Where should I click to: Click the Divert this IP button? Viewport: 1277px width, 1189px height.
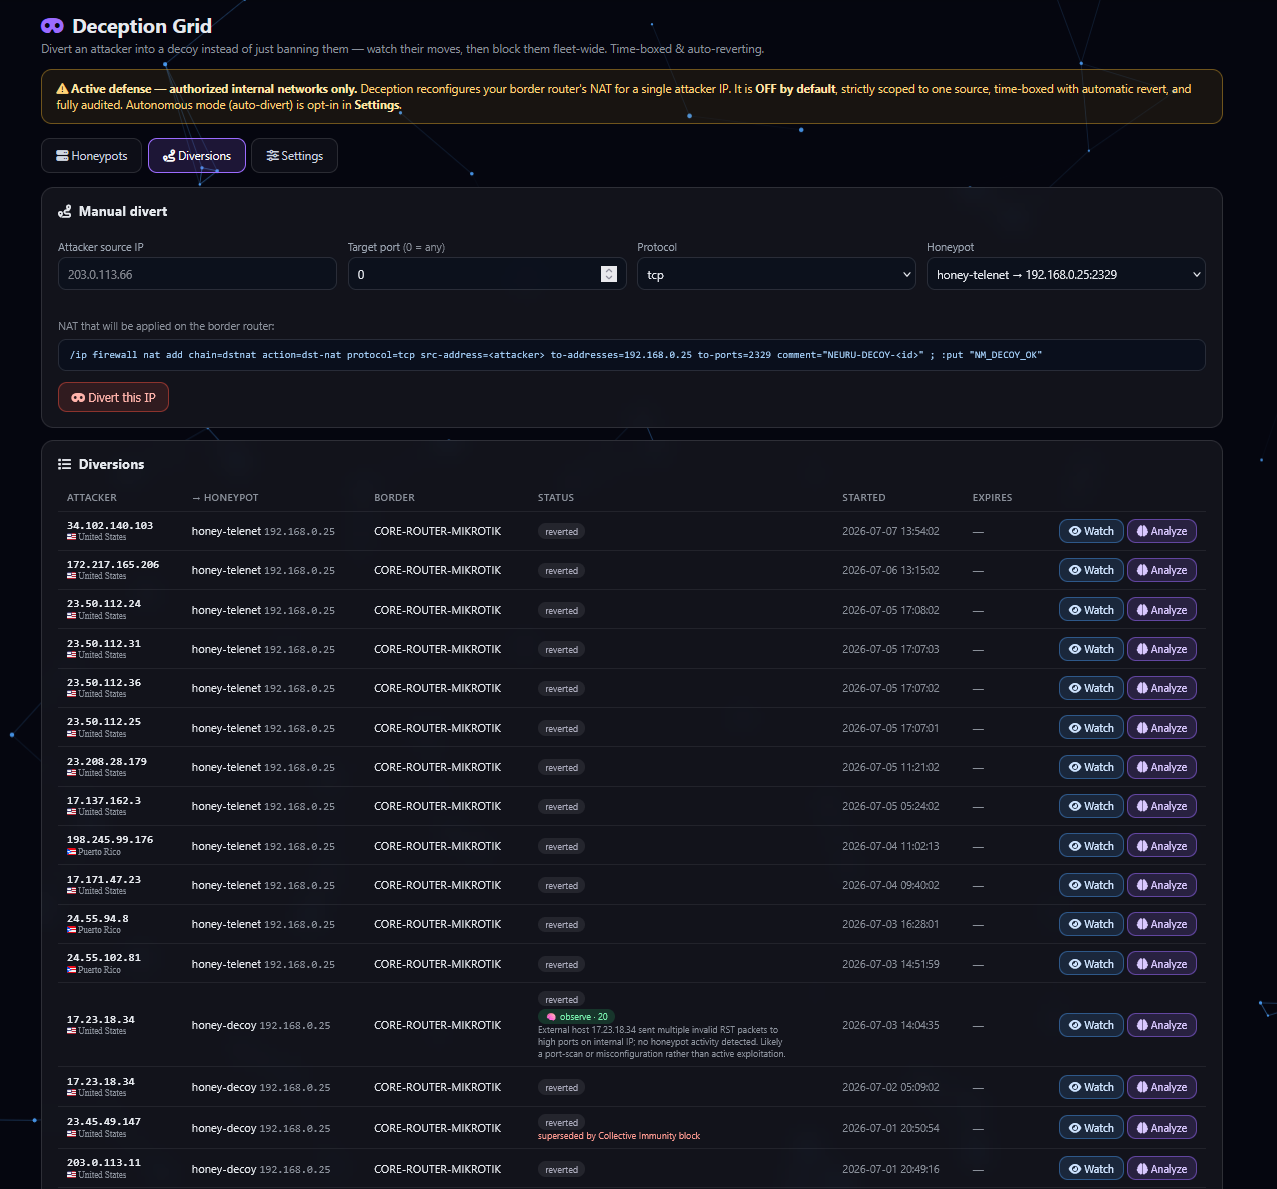(x=113, y=397)
